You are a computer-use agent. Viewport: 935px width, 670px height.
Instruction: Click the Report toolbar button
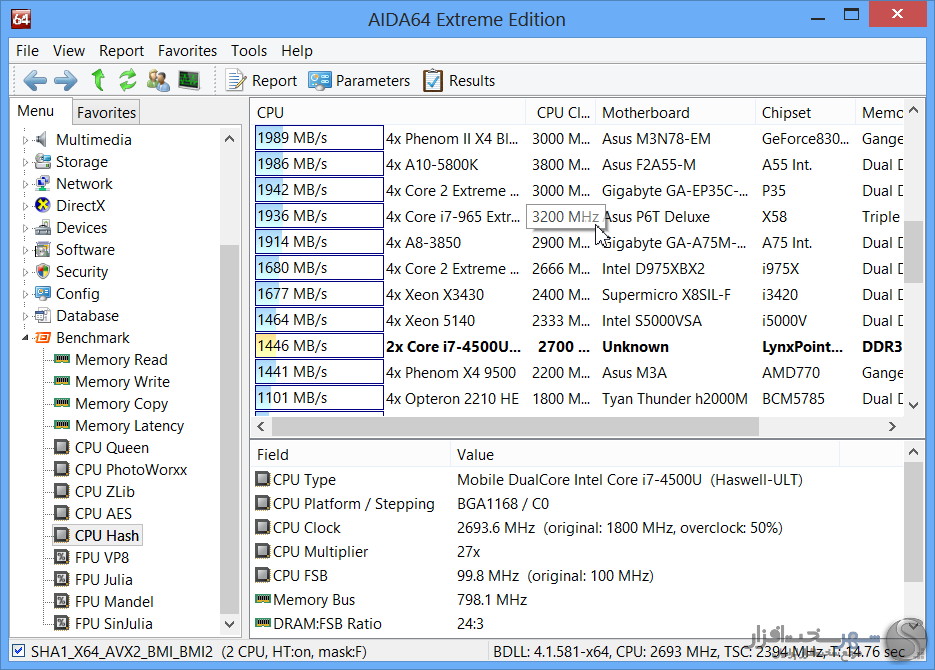tap(261, 81)
